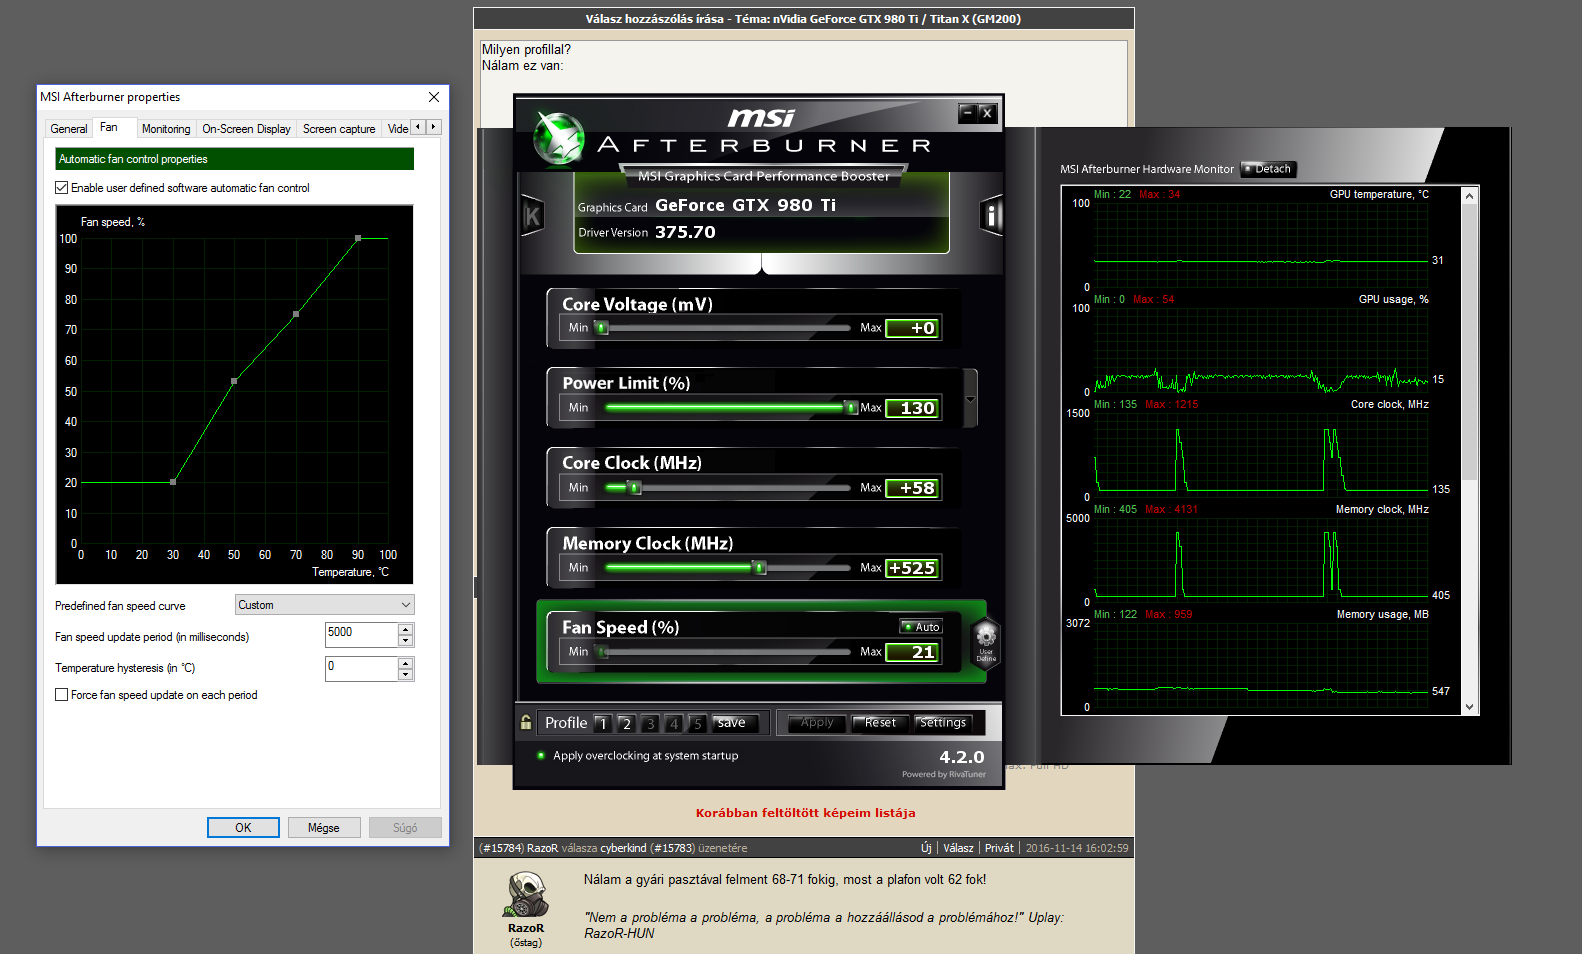Switch to the General tab
The height and width of the screenshot is (954, 1582).
coord(69,129)
